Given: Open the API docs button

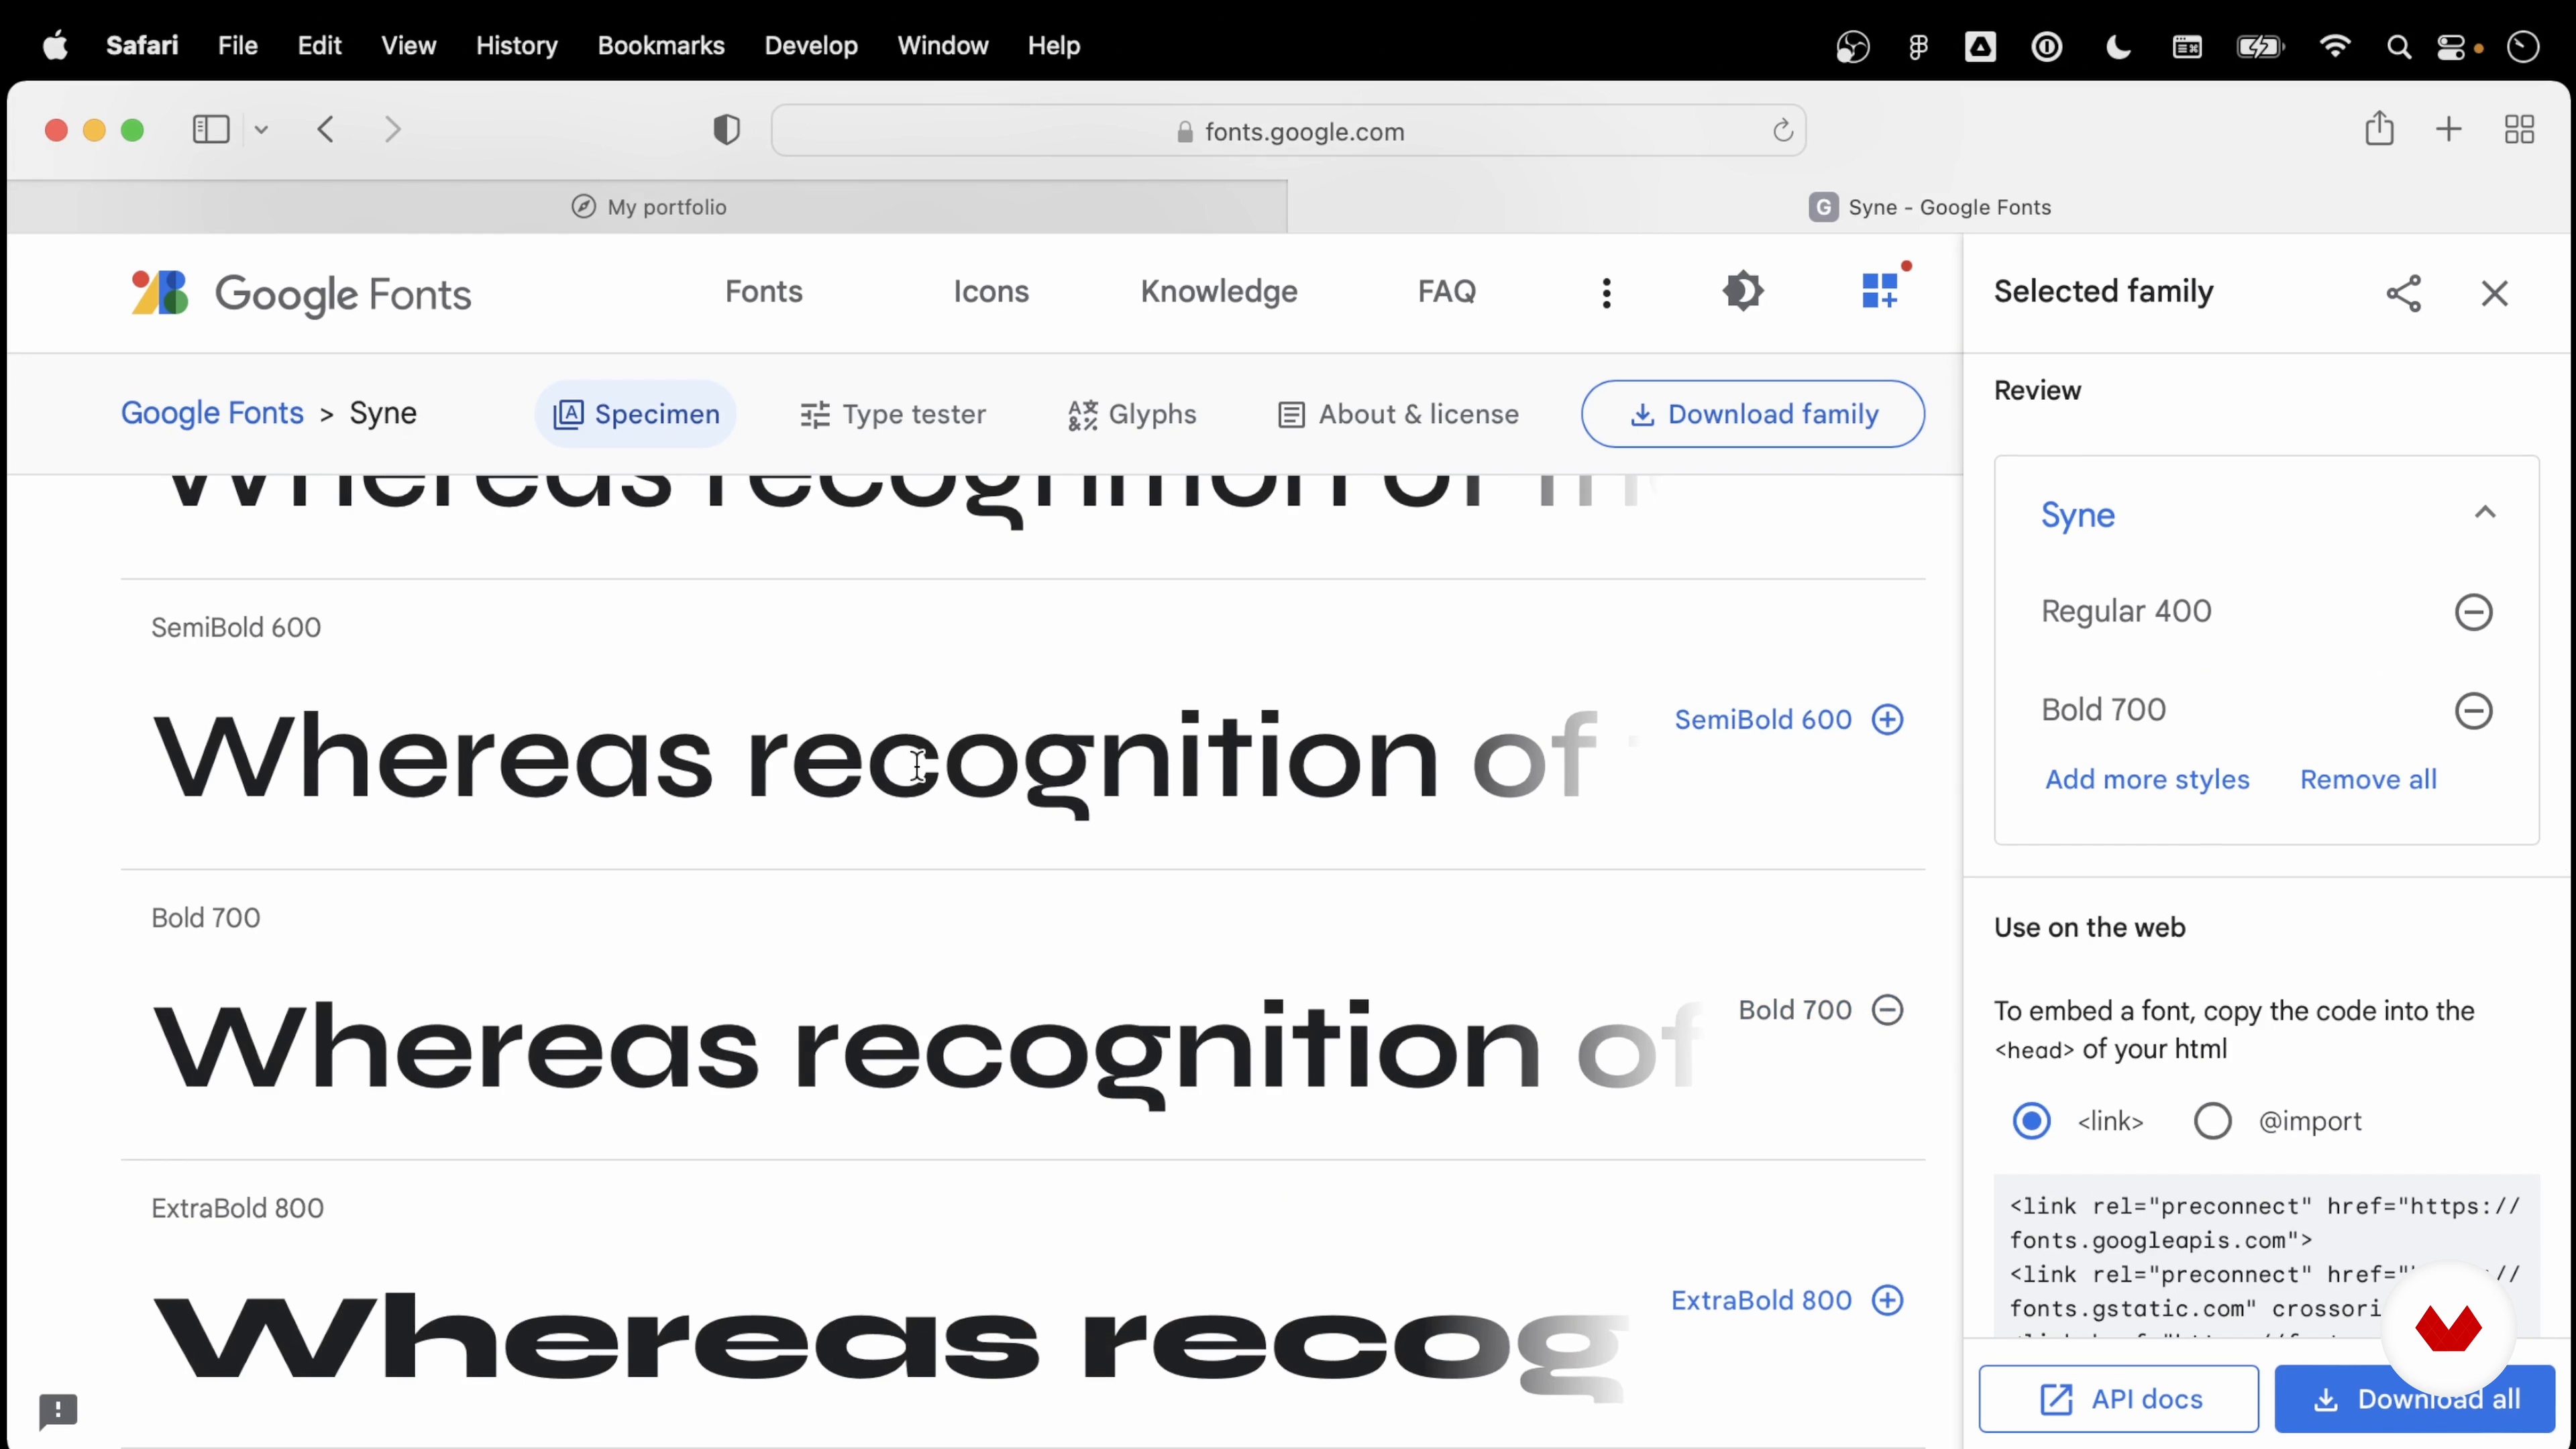Looking at the screenshot, I should (2118, 1399).
